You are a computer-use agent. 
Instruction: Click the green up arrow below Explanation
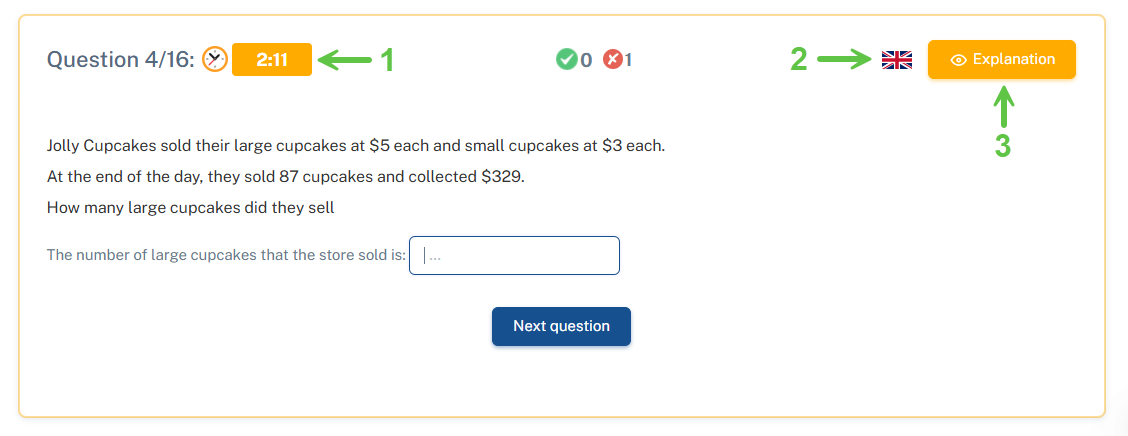point(1003,108)
